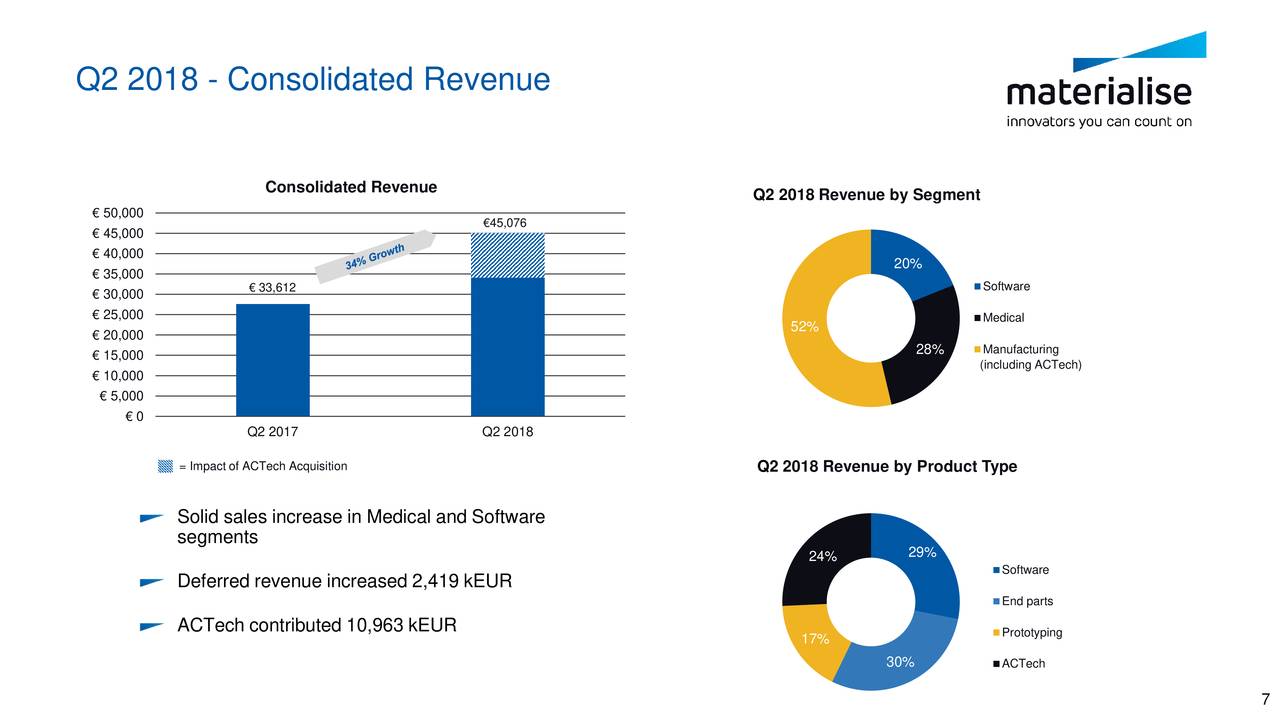Click the yellow Prototyping legend swatch

point(997,634)
